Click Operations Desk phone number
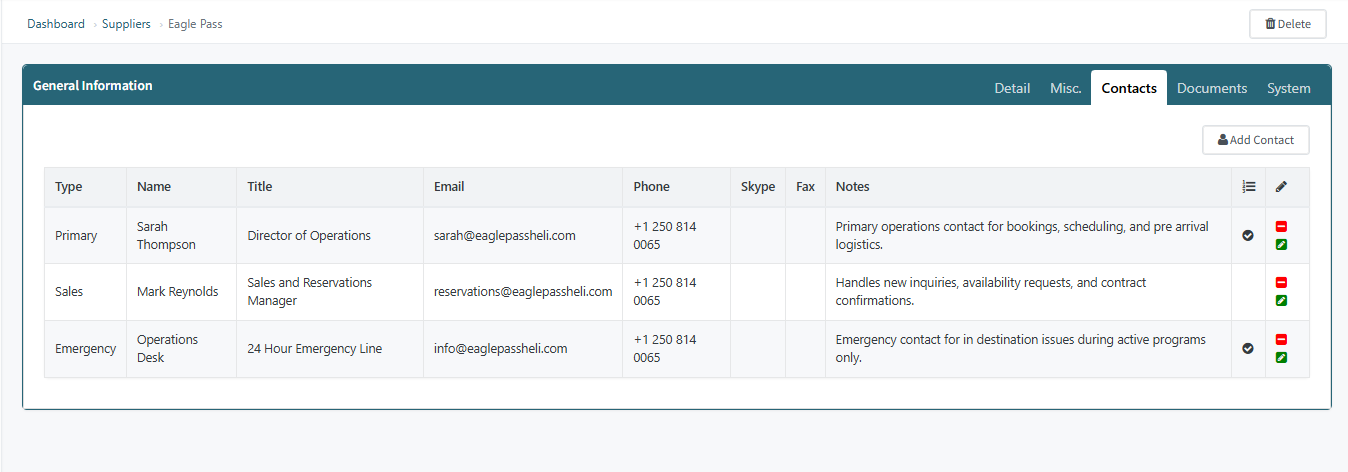This screenshot has width=1348, height=472. click(665, 349)
